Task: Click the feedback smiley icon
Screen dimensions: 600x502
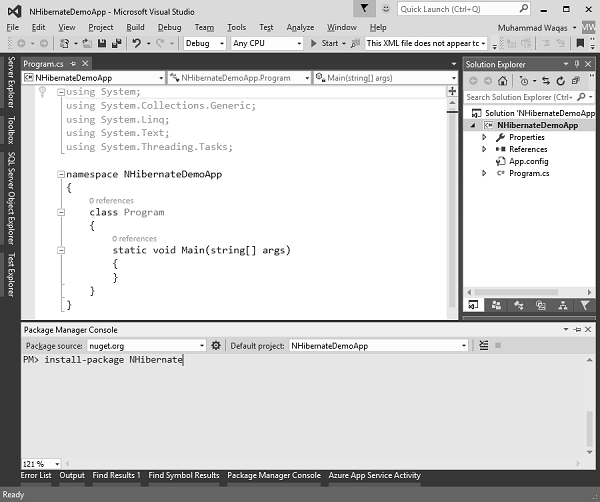Action: pyautogui.click(x=386, y=8)
